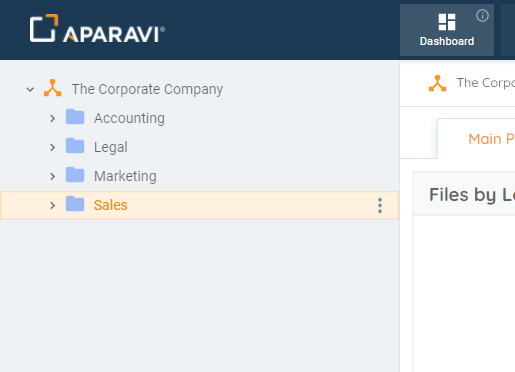This screenshot has width=515, height=372.
Task: Expand the Marketing folder
Action: (x=52, y=176)
